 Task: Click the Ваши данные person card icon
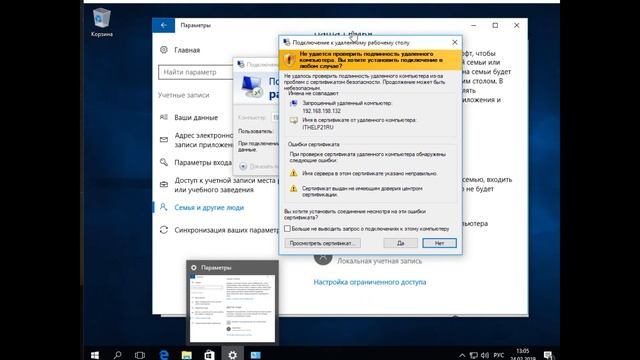point(164,117)
